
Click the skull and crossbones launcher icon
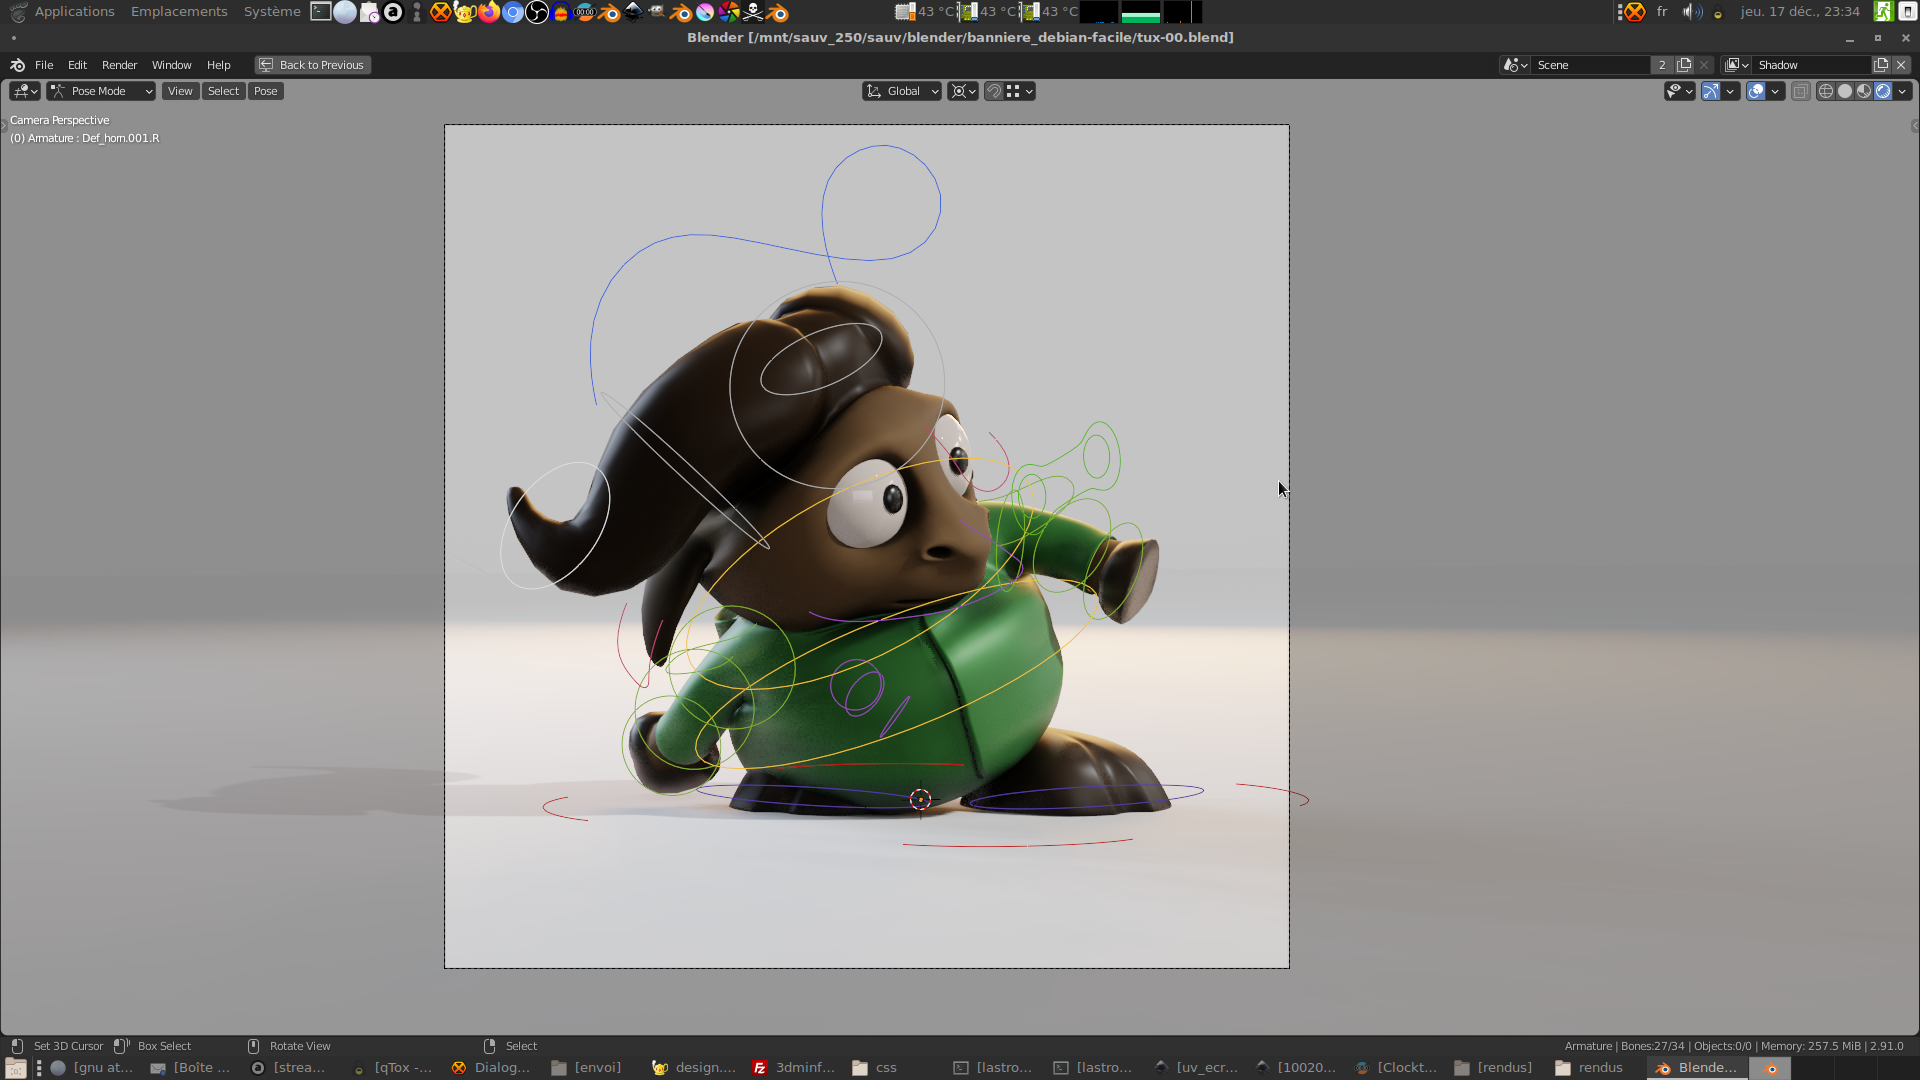(x=753, y=12)
